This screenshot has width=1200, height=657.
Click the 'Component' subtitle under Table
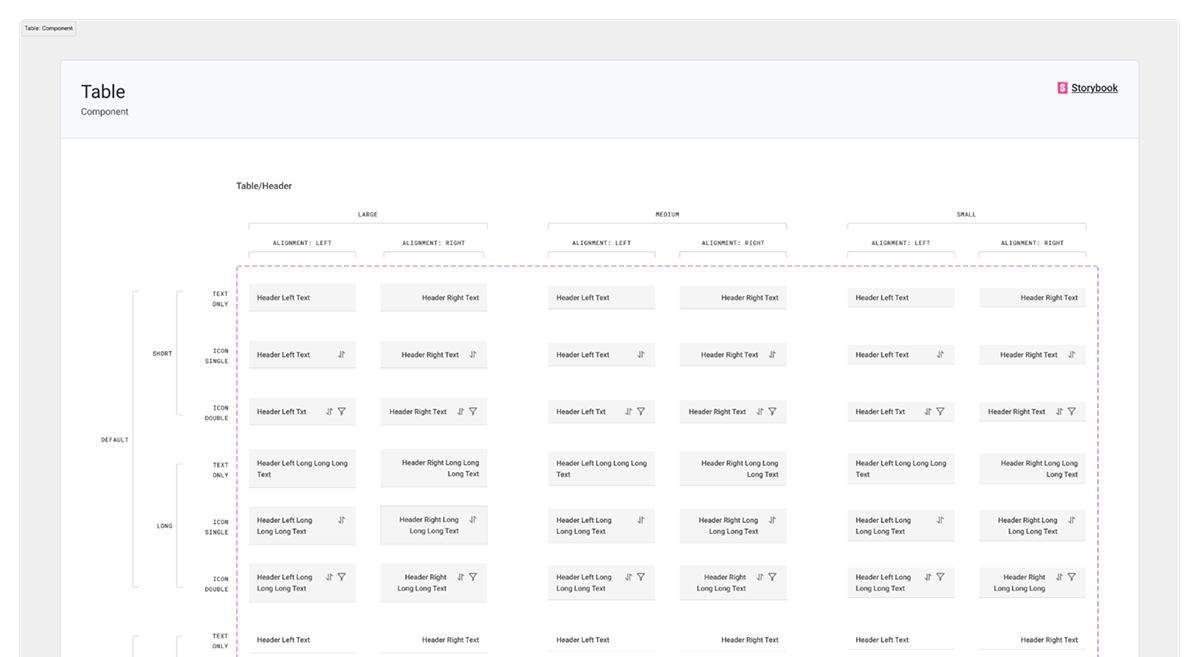click(x=105, y=112)
